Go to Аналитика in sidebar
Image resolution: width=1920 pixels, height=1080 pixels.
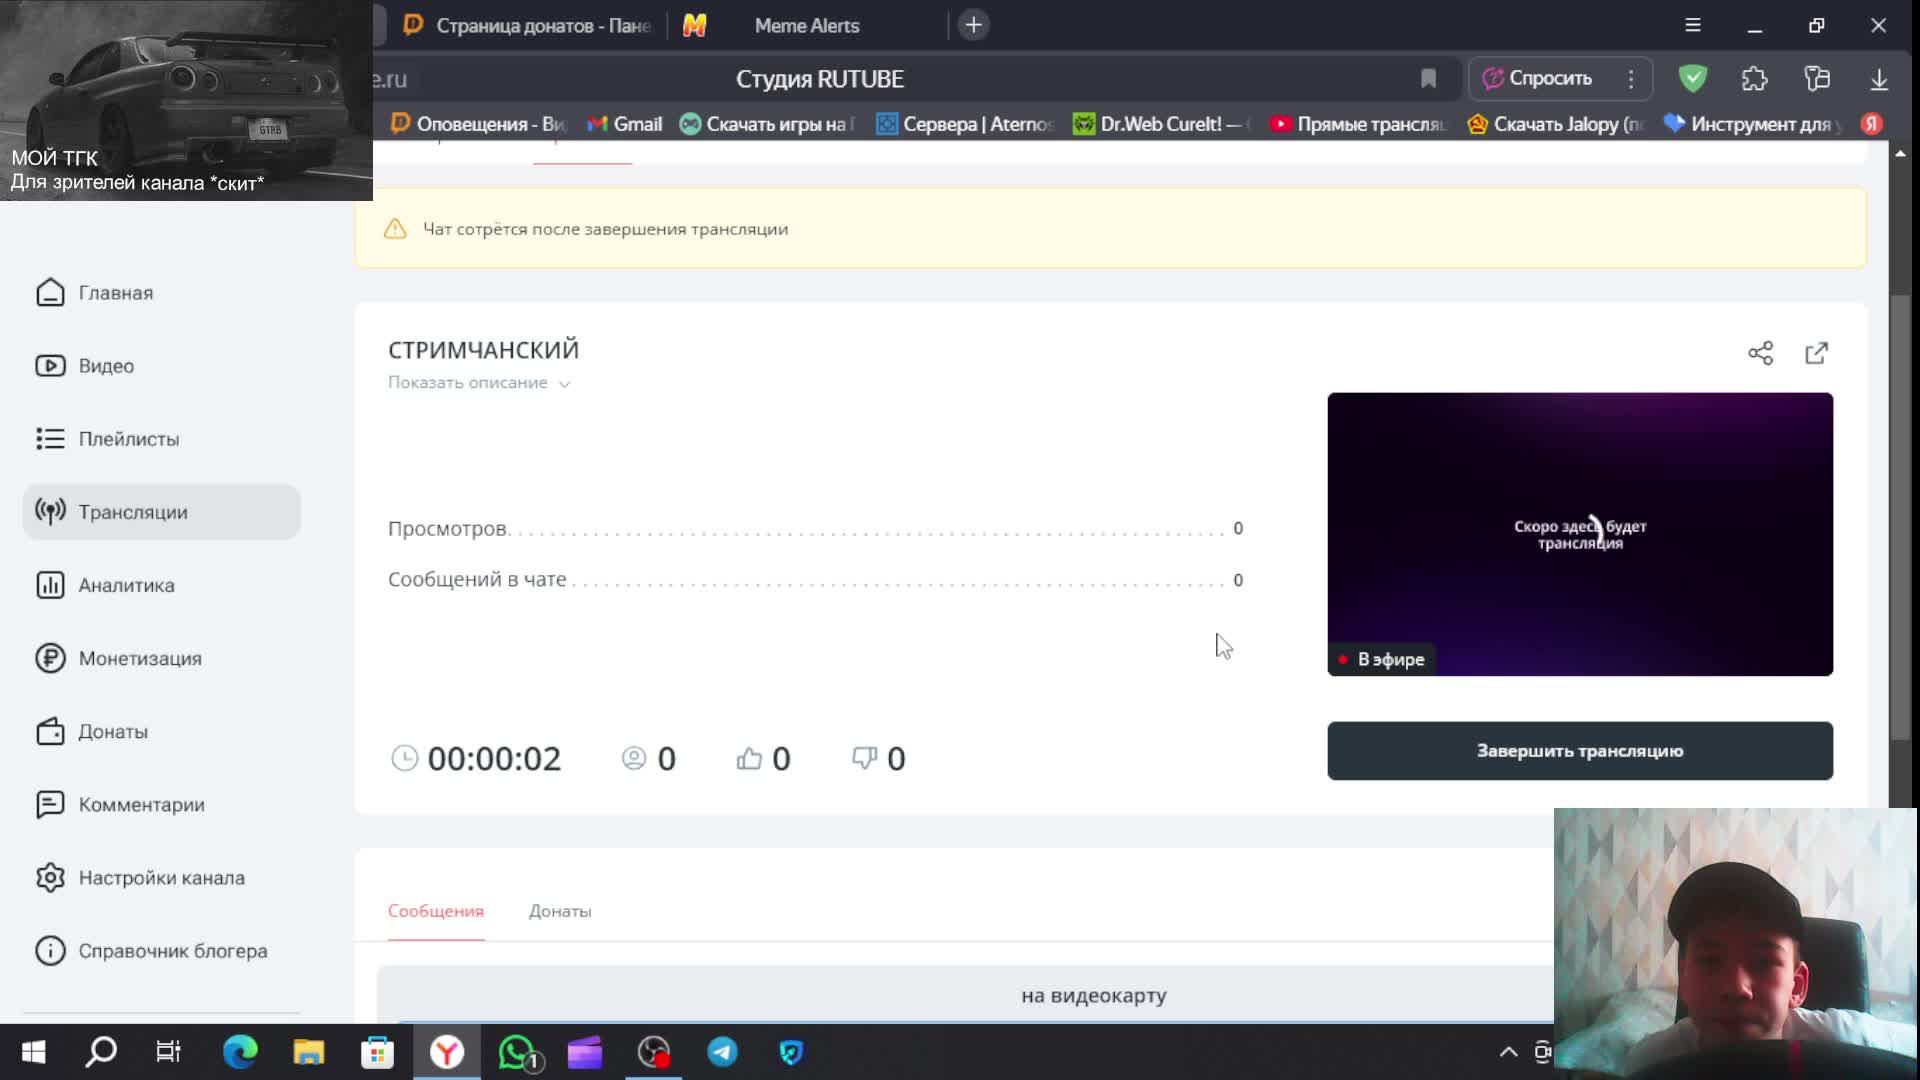pos(126,586)
